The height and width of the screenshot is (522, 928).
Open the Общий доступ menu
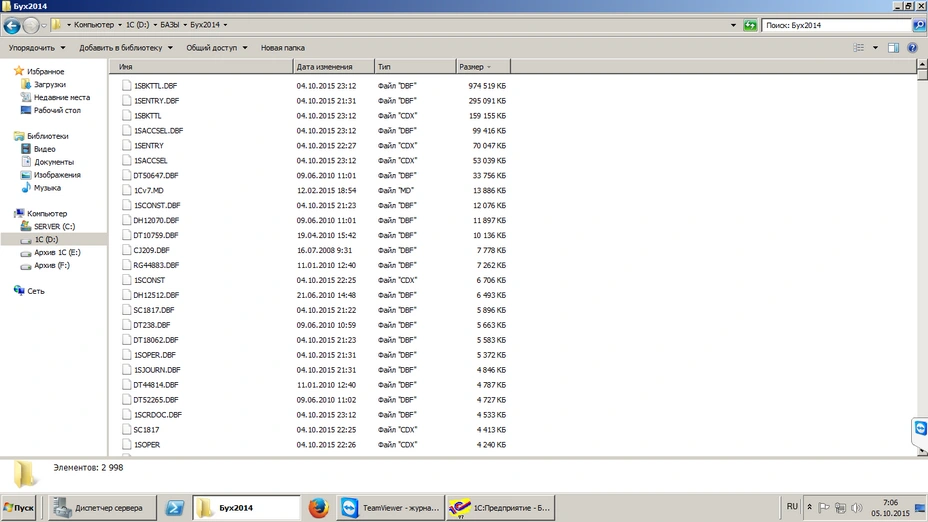[x=217, y=47]
